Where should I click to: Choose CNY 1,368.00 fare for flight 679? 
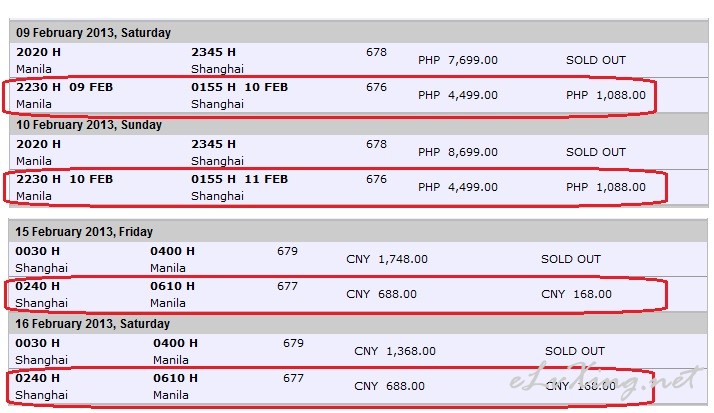(x=395, y=351)
